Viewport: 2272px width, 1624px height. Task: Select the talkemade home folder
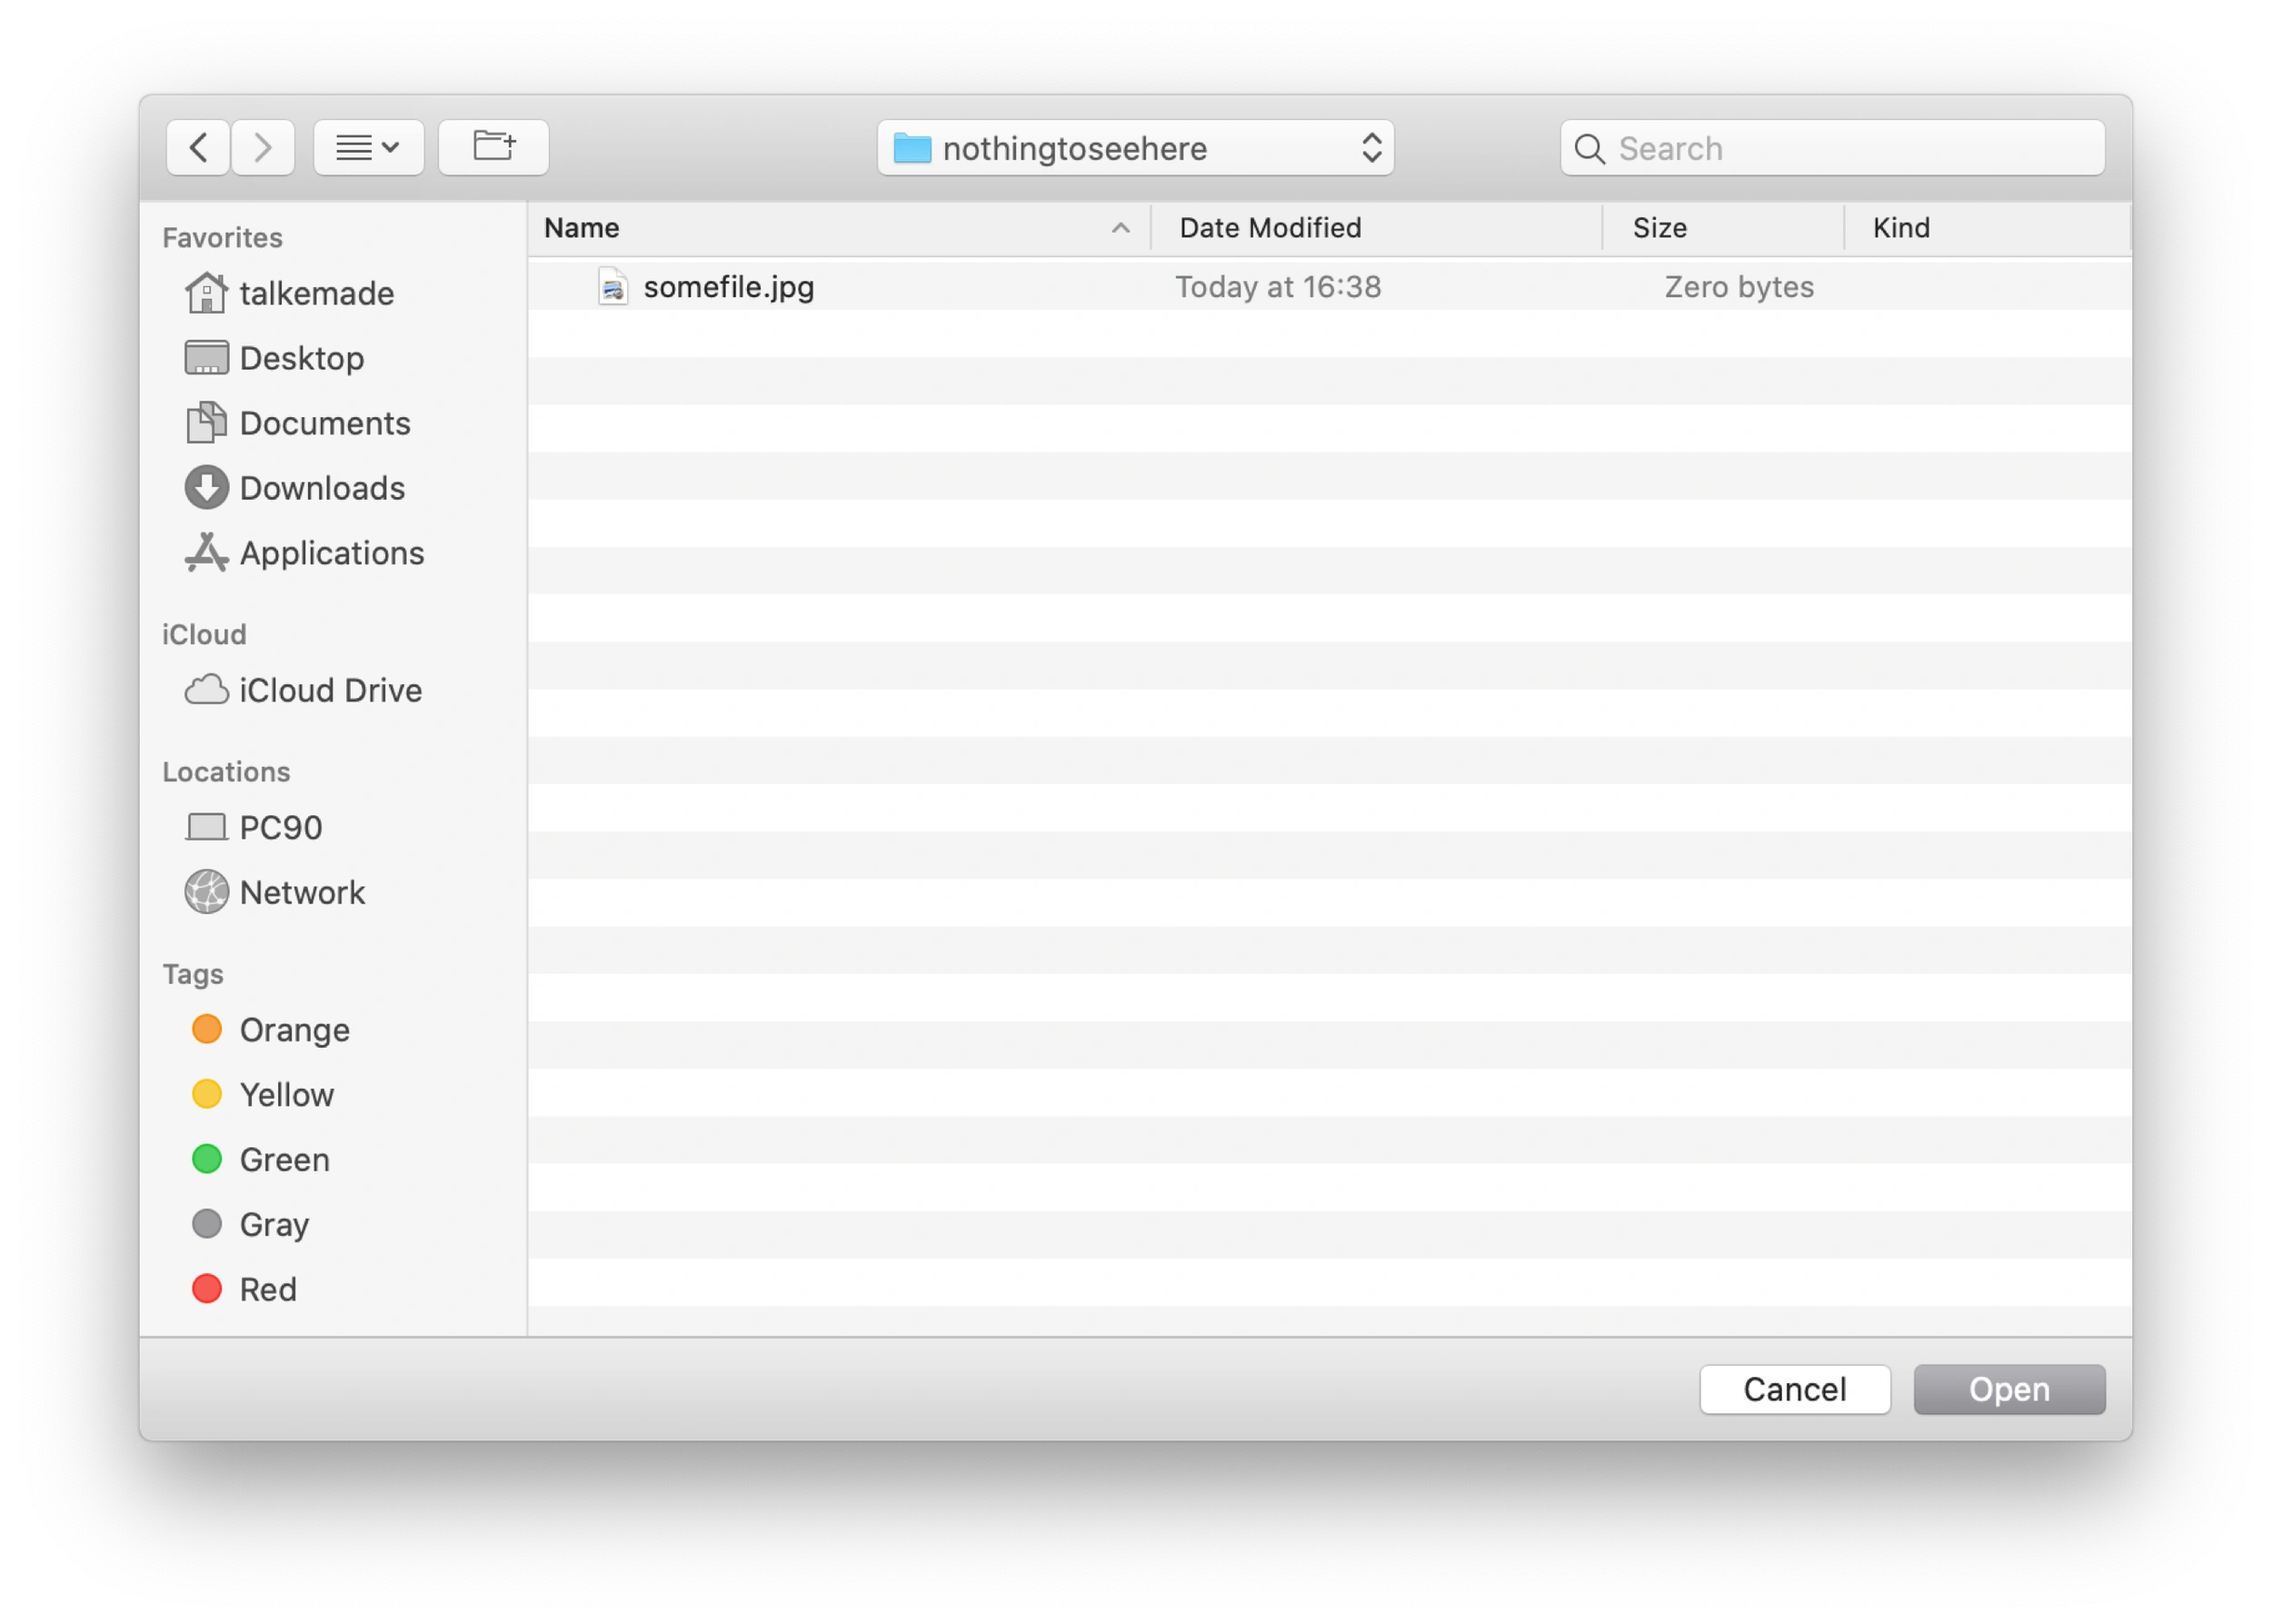[316, 293]
